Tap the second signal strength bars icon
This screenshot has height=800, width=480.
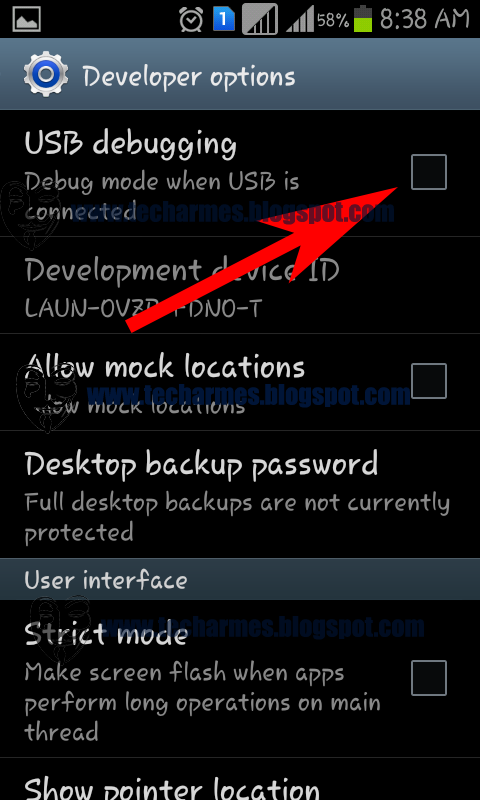pos(300,20)
